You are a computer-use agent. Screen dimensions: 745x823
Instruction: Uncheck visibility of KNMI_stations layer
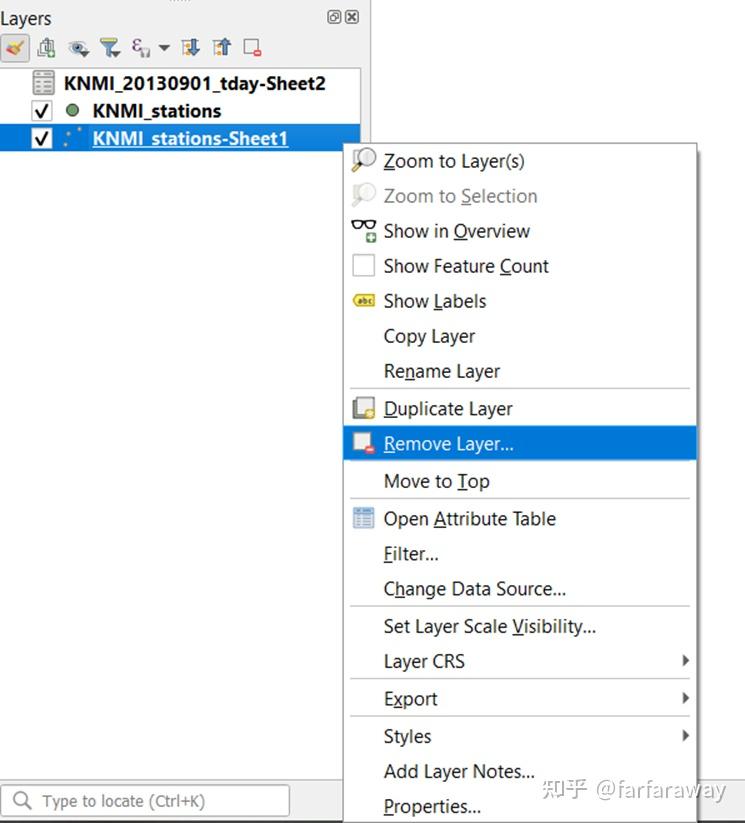[x=42, y=111]
